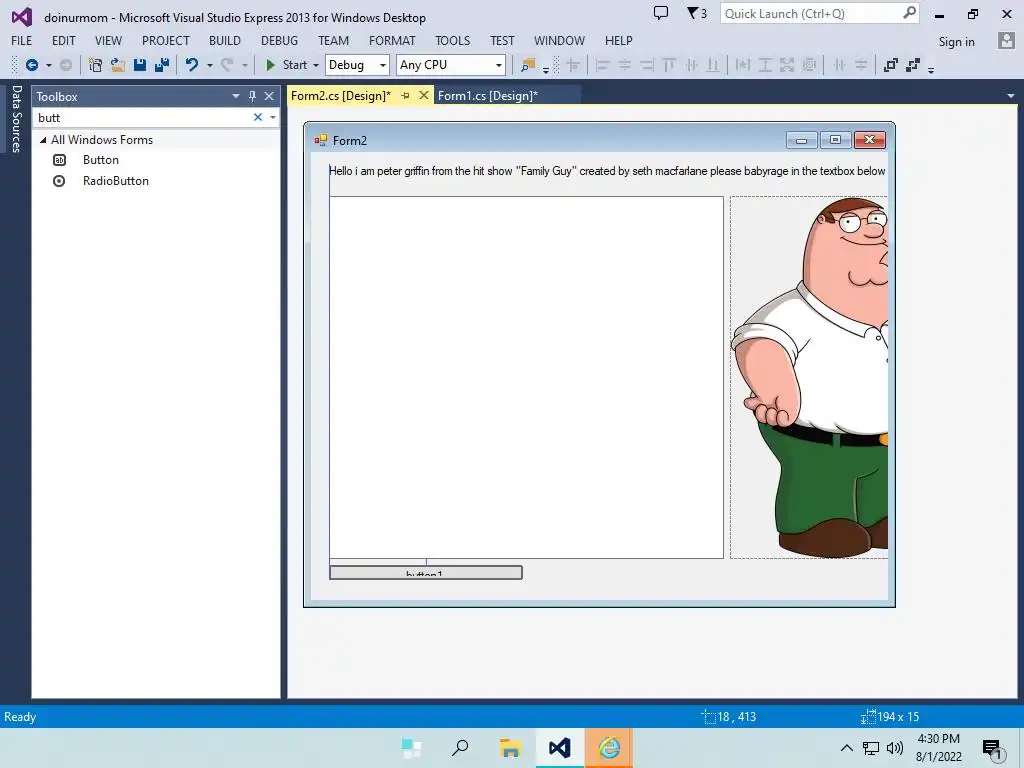Screen dimensions: 1024x768
Task: Open the FILE menu
Action: (21, 40)
